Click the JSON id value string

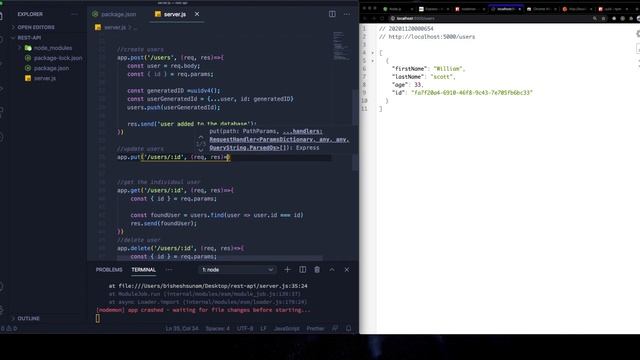click(x=472, y=93)
